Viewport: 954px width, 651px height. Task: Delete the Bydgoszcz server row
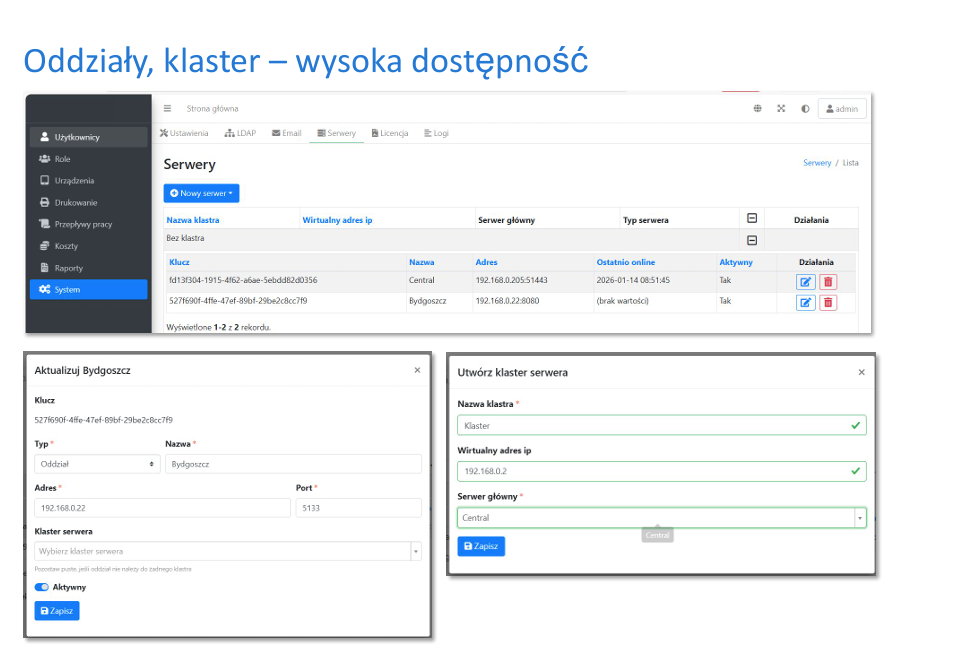(x=828, y=302)
